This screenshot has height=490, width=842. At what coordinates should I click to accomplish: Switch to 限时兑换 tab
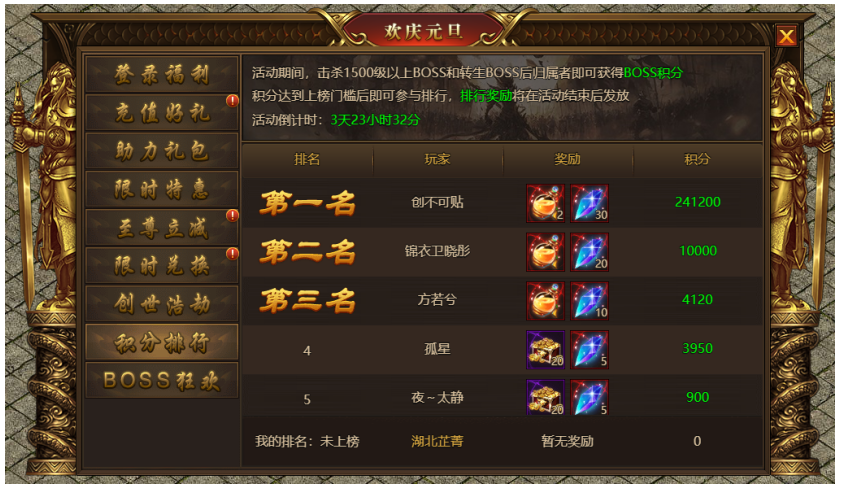click(x=162, y=266)
